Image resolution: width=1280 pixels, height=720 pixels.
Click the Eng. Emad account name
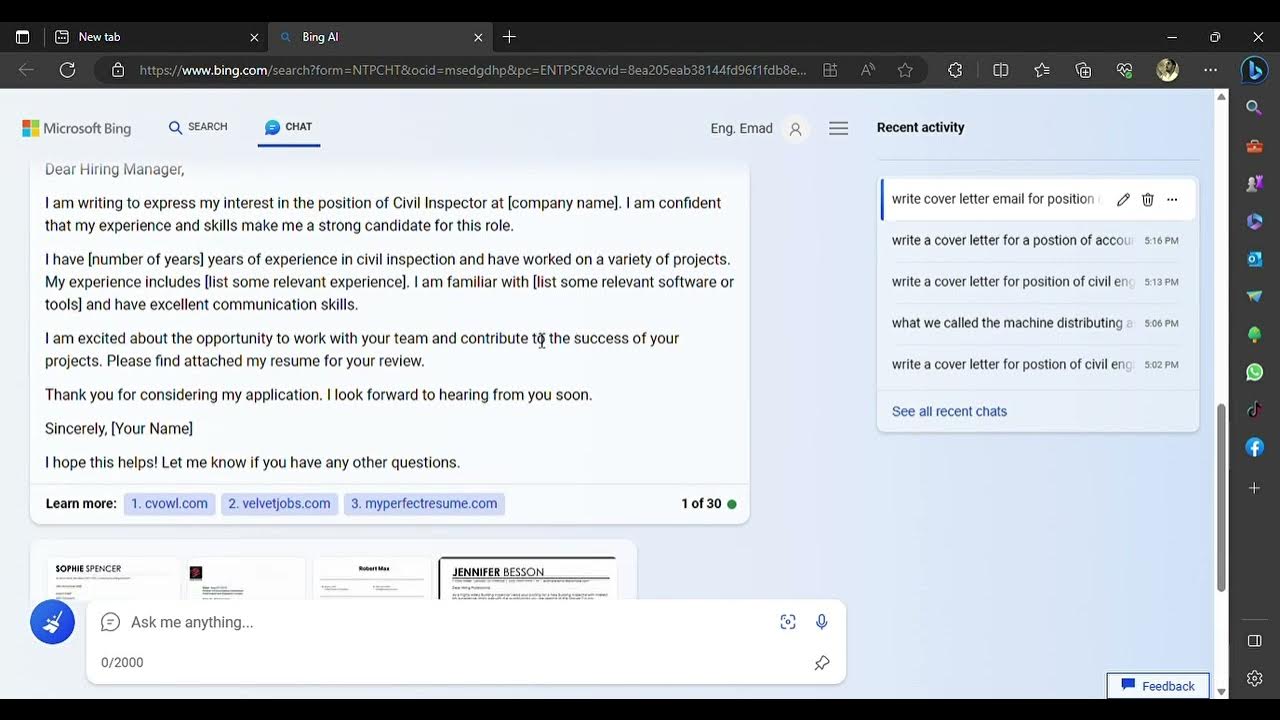(741, 128)
